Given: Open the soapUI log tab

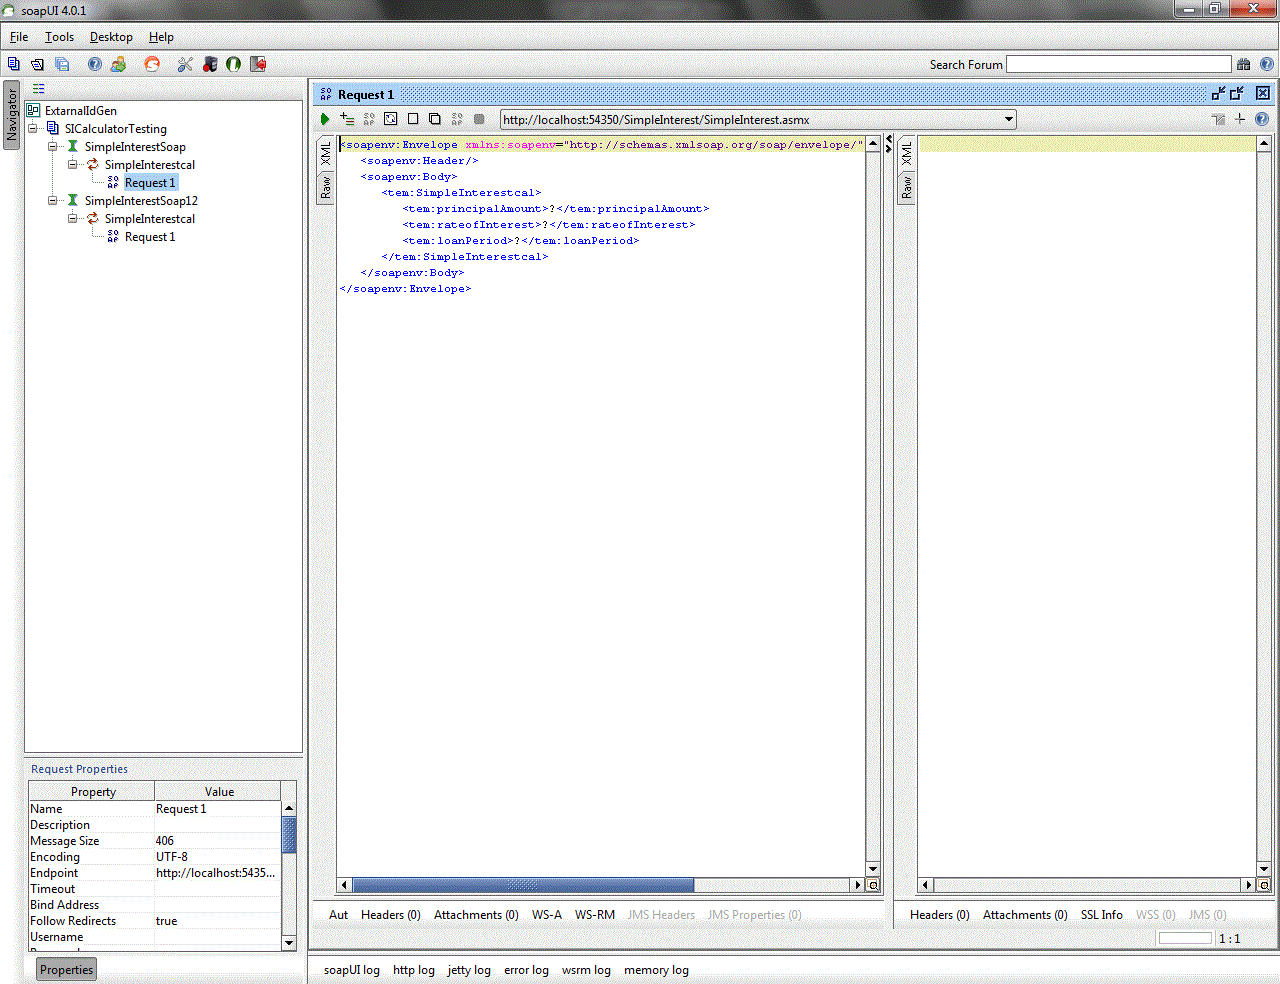Looking at the screenshot, I should (x=352, y=970).
